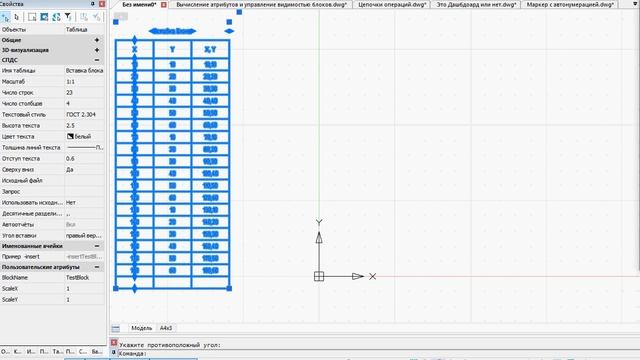
Task: Select the Модель layout tab
Action: tap(142, 328)
